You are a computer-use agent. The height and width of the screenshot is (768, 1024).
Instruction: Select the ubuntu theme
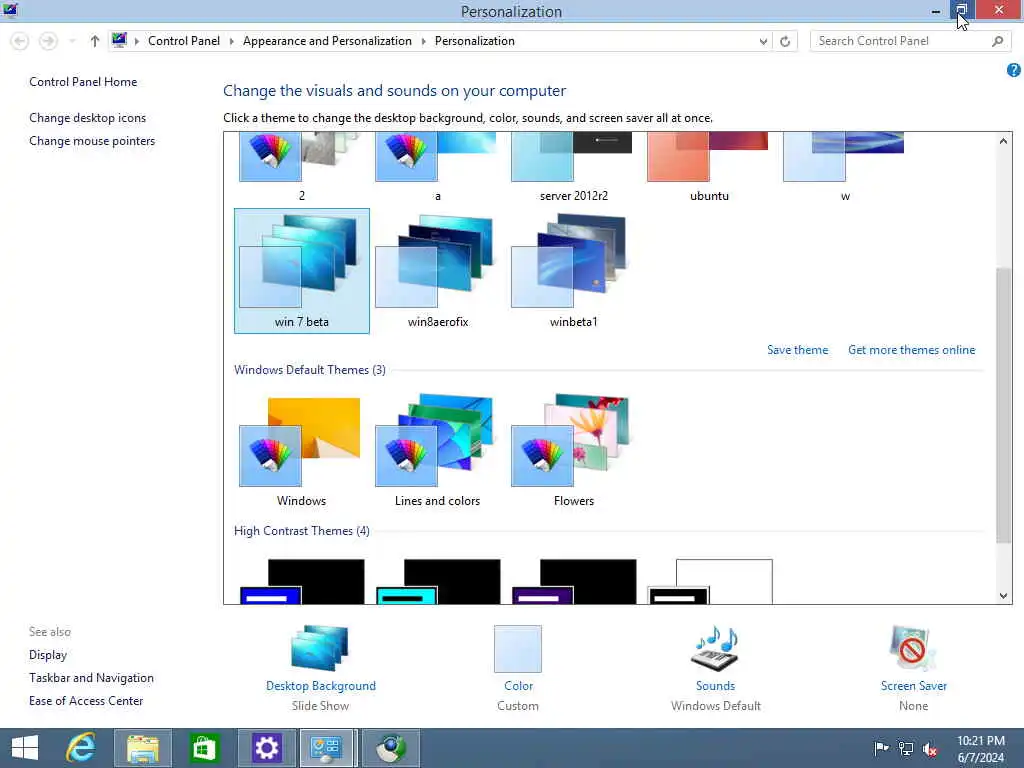(709, 167)
